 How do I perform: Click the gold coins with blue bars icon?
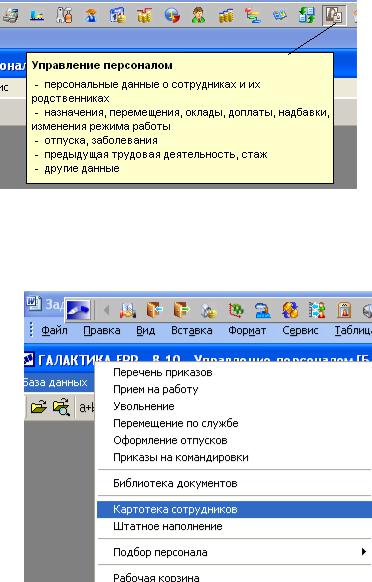(x=226, y=16)
